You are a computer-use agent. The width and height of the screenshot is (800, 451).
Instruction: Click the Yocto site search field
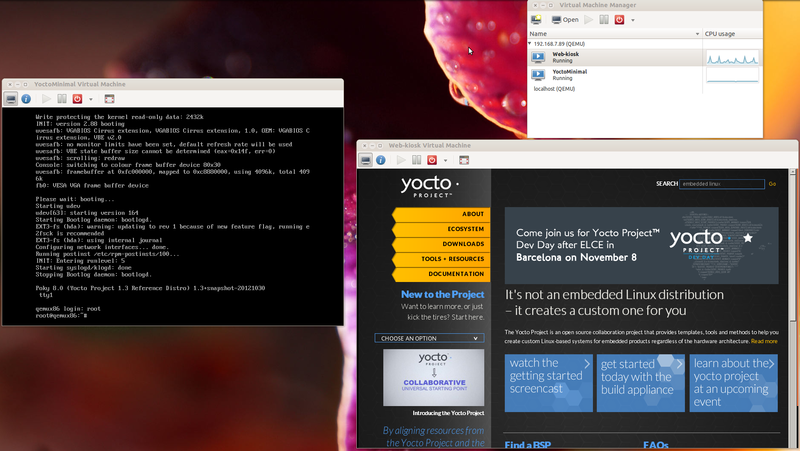click(x=721, y=184)
